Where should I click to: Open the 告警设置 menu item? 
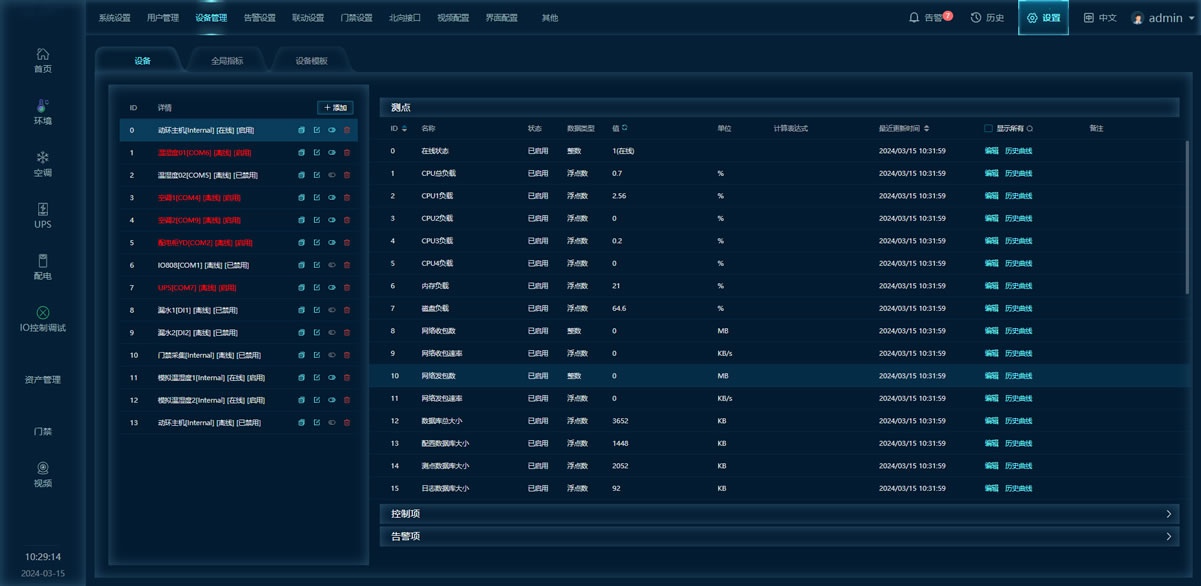pos(259,18)
